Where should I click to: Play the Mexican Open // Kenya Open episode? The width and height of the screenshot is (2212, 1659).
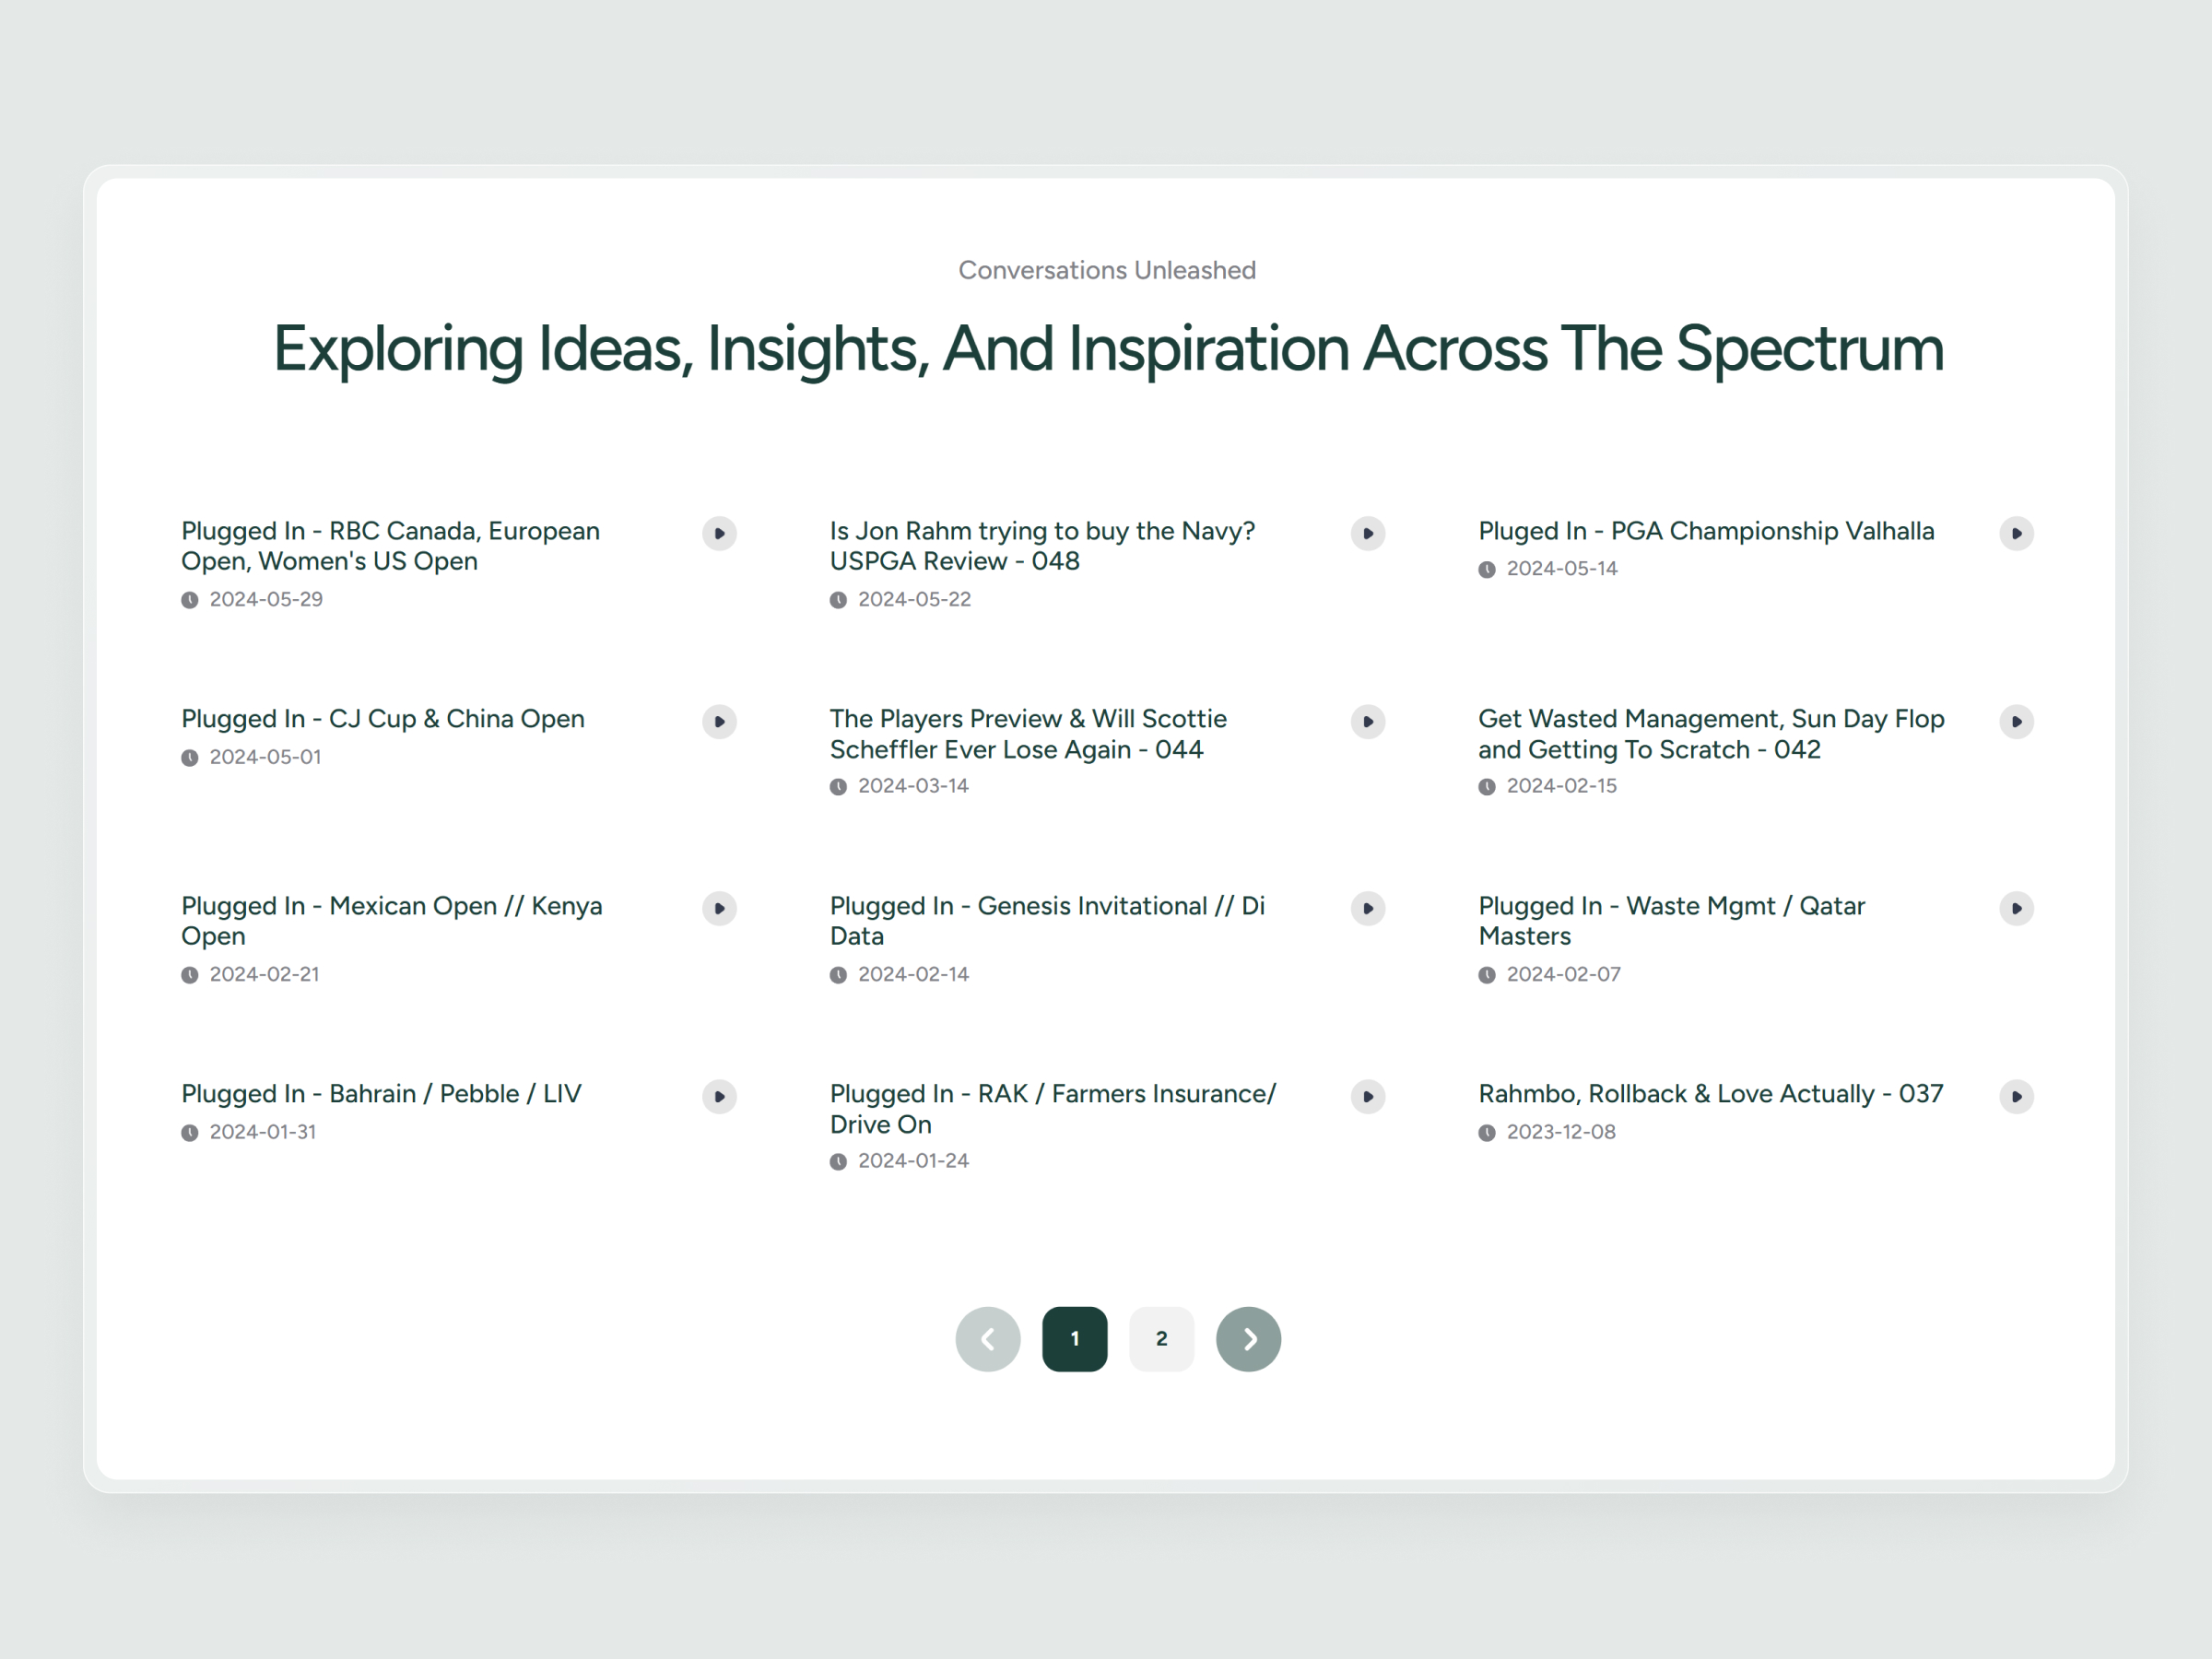(x=719, y=908)
